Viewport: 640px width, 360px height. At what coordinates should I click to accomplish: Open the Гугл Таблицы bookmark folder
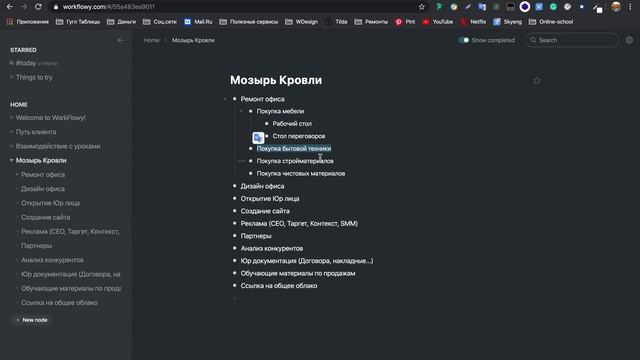coord(78,22)
